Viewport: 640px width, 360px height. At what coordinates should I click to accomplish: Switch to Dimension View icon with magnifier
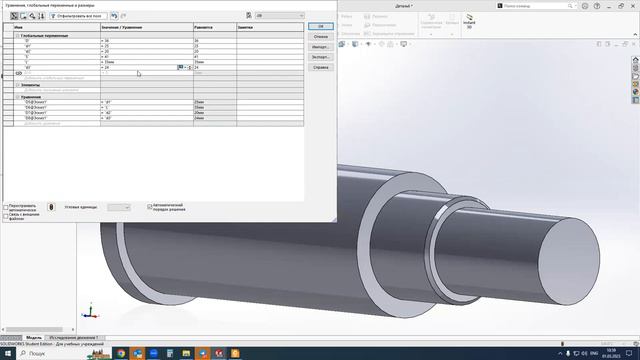(32, 16)
